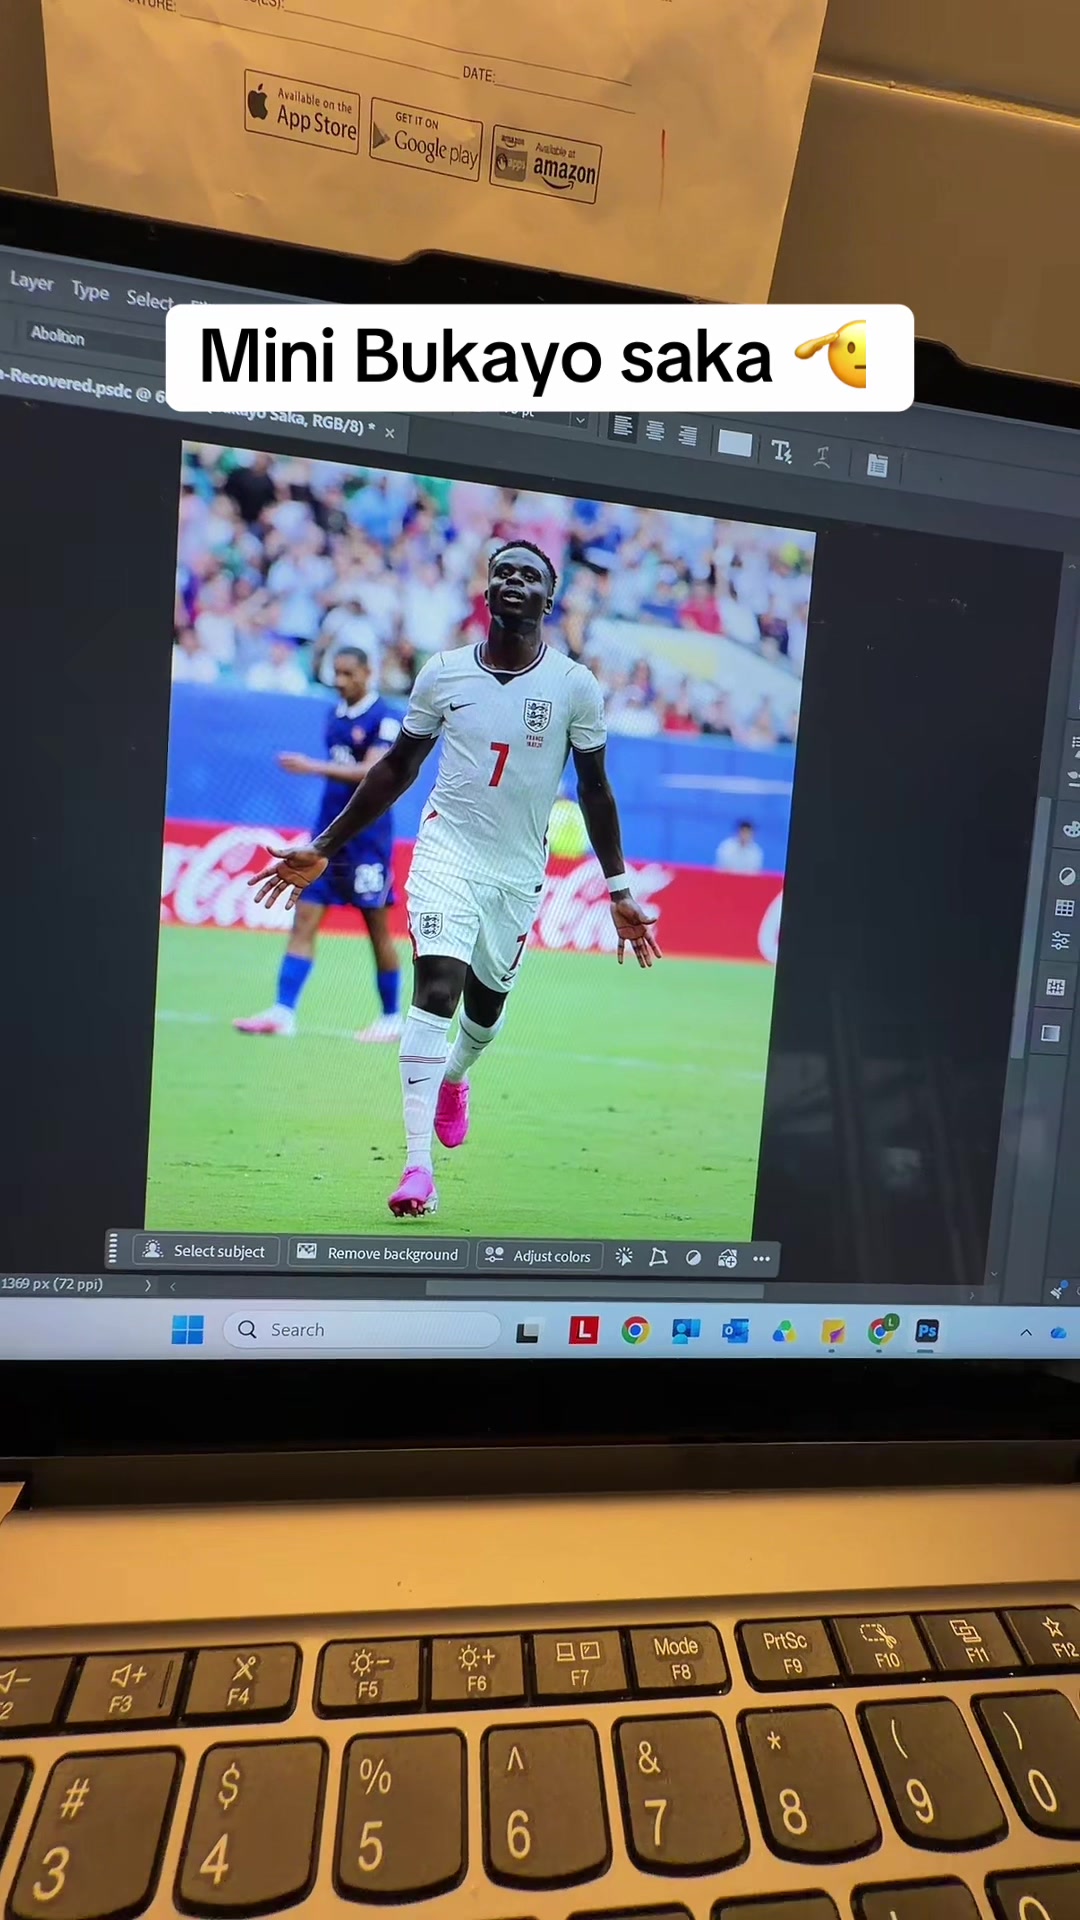Screen dimensions: 1080x1920
Task: Click the taskbar Search box
Action: tap(362, 1330)
